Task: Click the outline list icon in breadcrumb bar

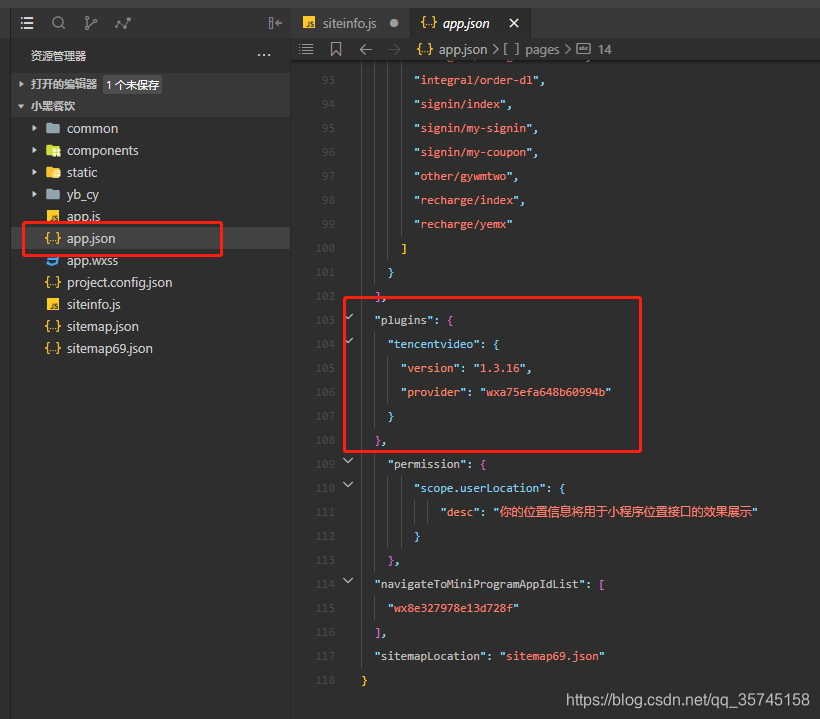Action: [x=306, y=49]
